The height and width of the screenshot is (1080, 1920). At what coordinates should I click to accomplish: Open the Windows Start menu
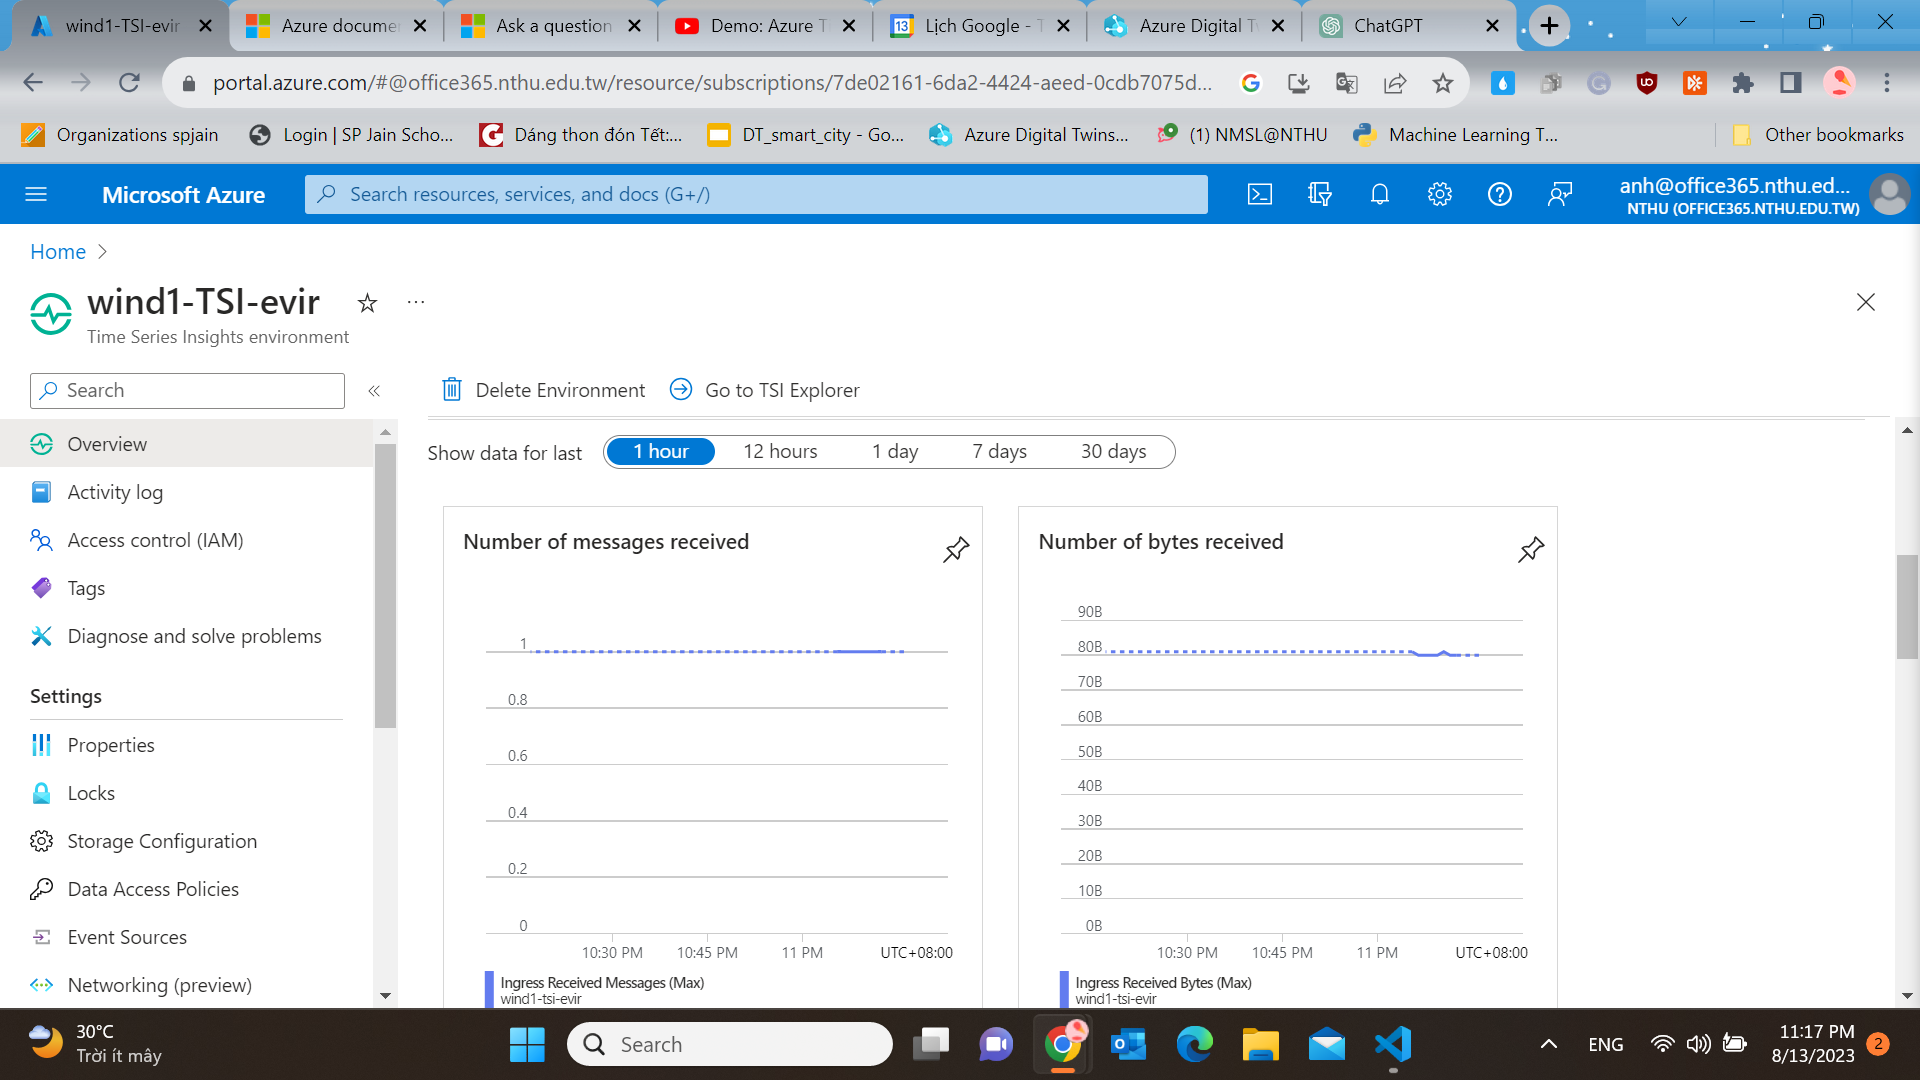(x=527, y=1045)
